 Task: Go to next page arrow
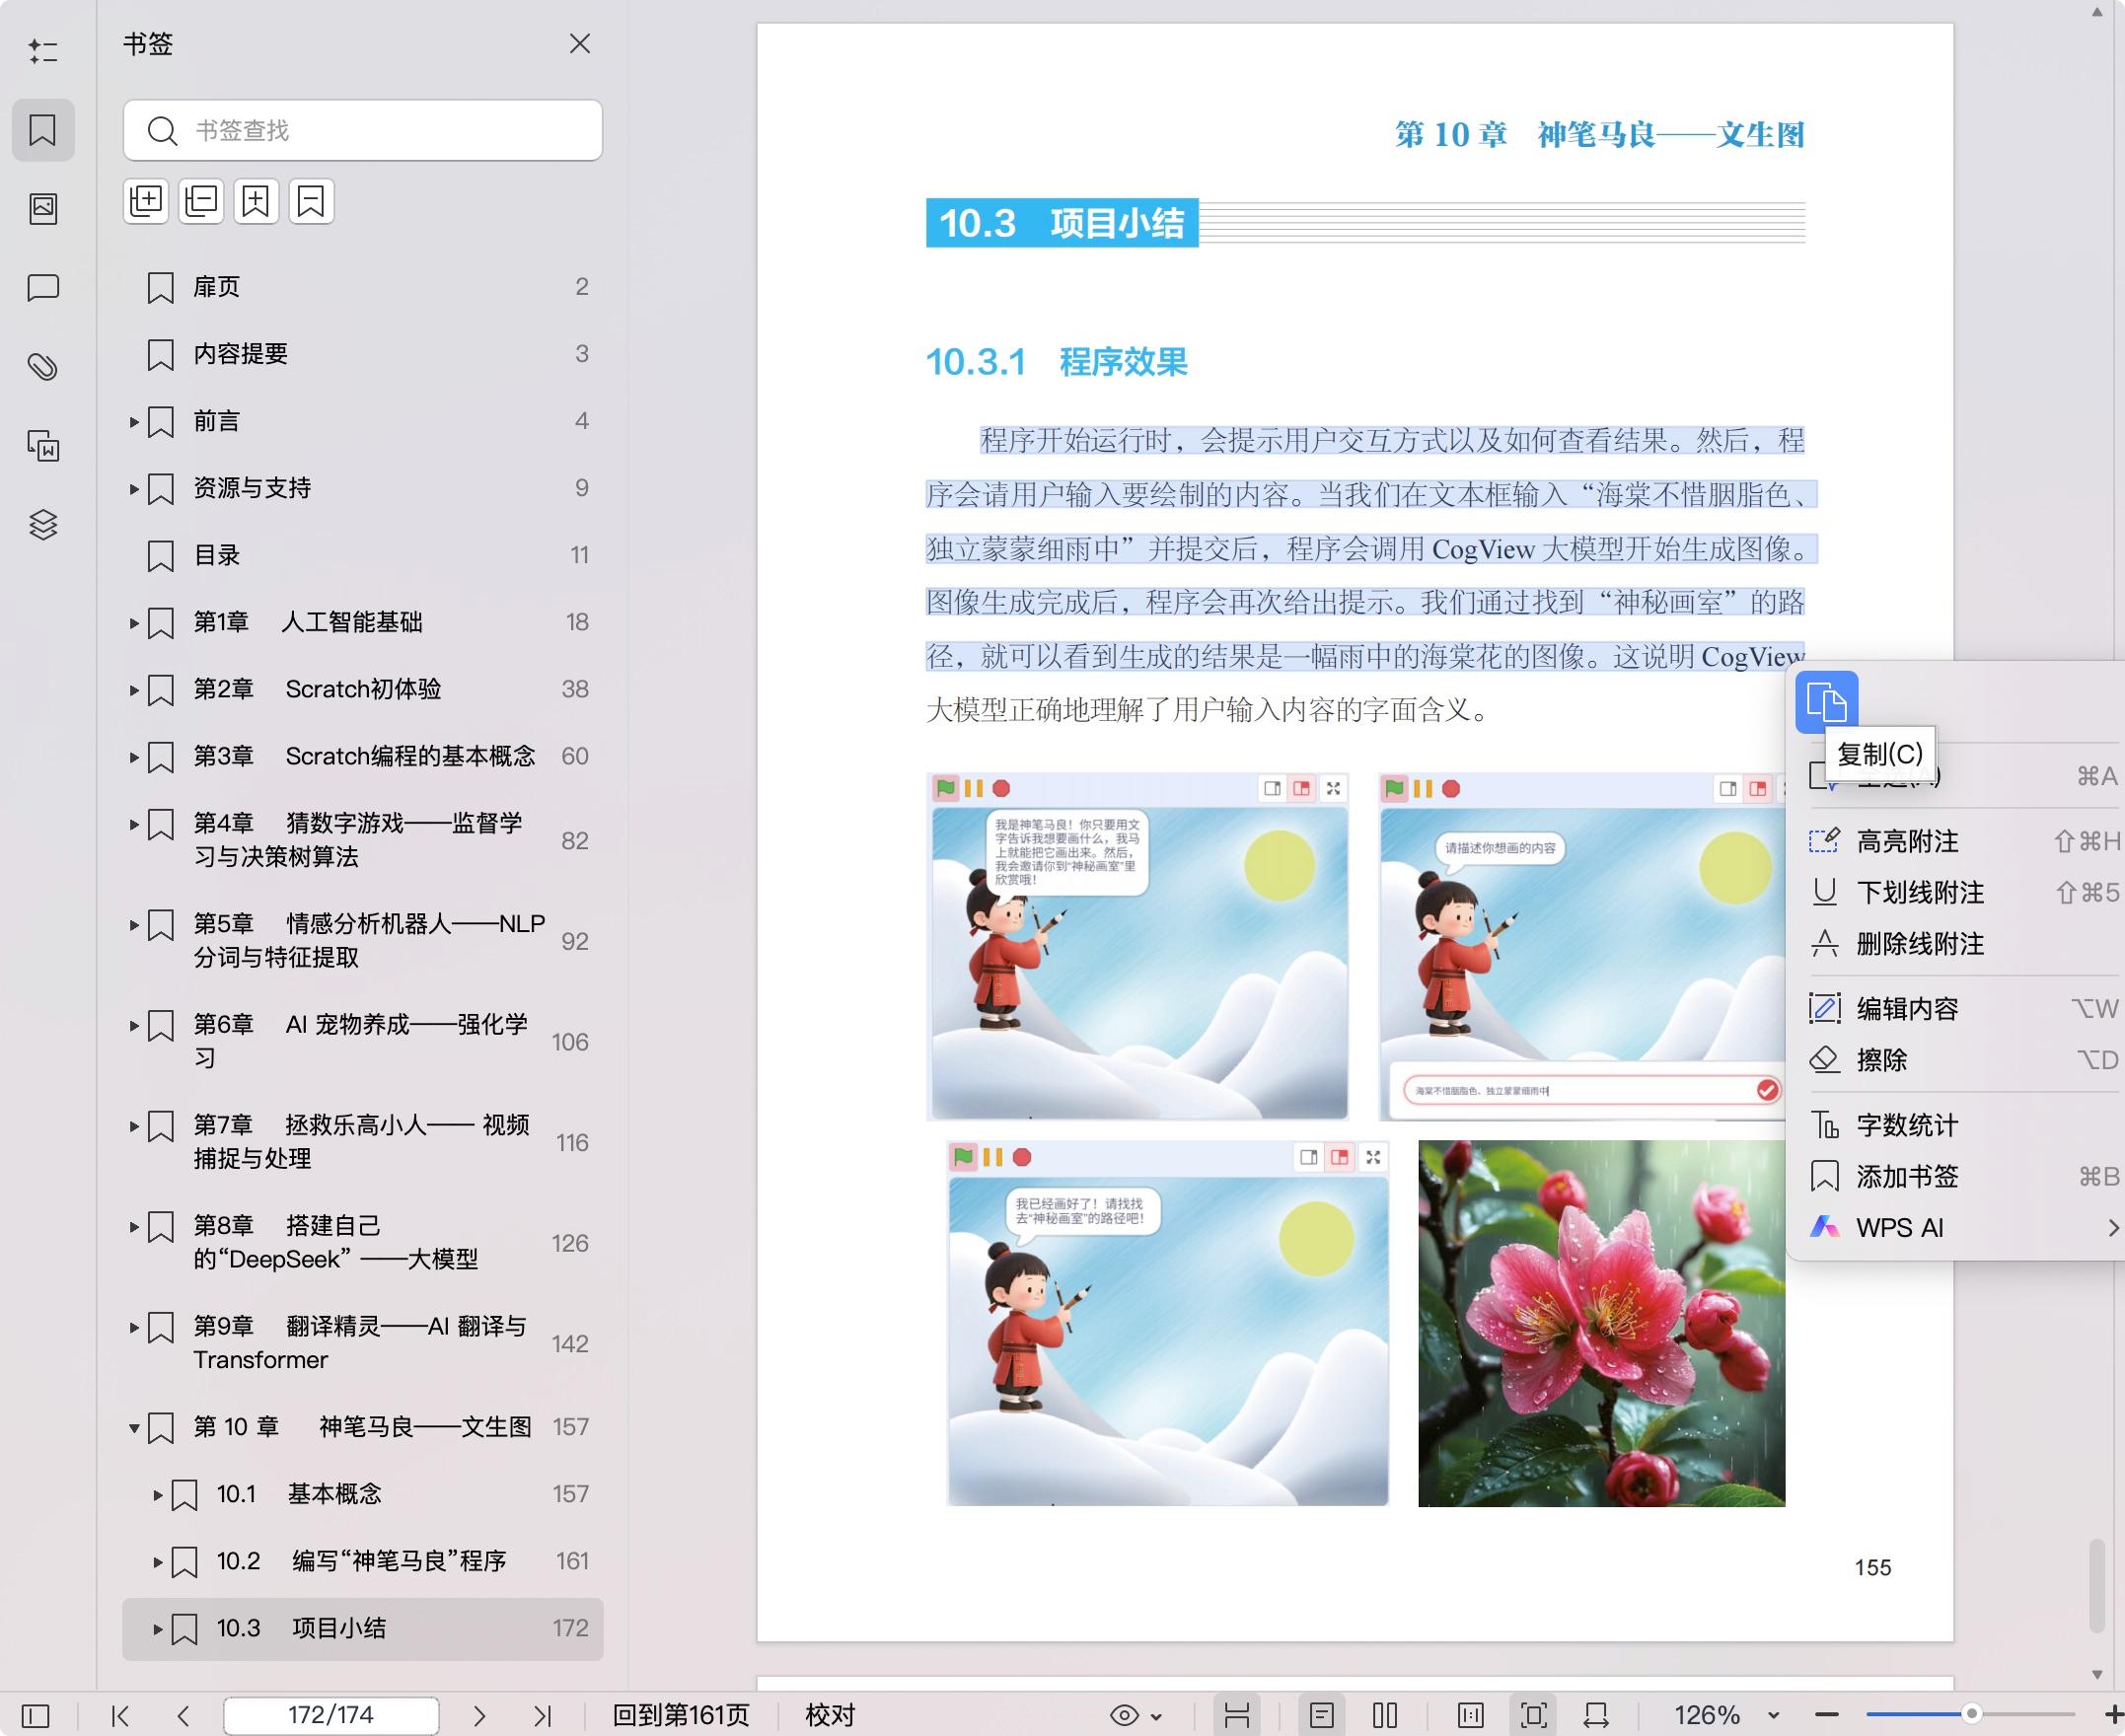(479, 1716)
